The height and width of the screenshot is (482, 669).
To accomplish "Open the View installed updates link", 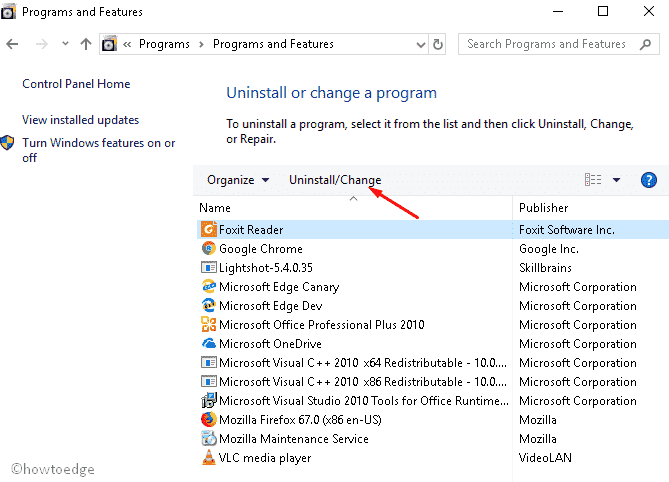I will 81,120.
